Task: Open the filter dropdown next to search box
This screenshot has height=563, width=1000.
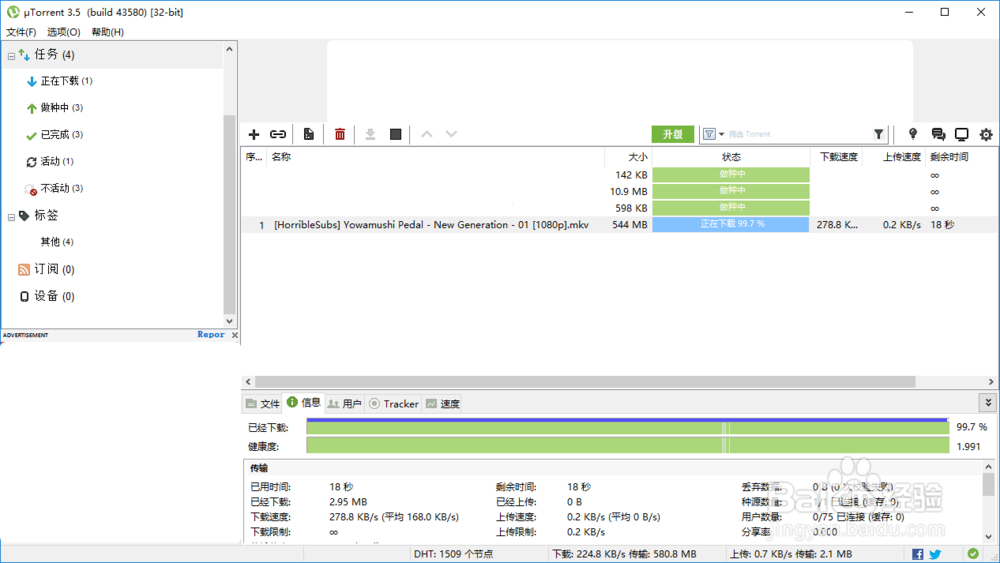Action: tap(714, 134)
